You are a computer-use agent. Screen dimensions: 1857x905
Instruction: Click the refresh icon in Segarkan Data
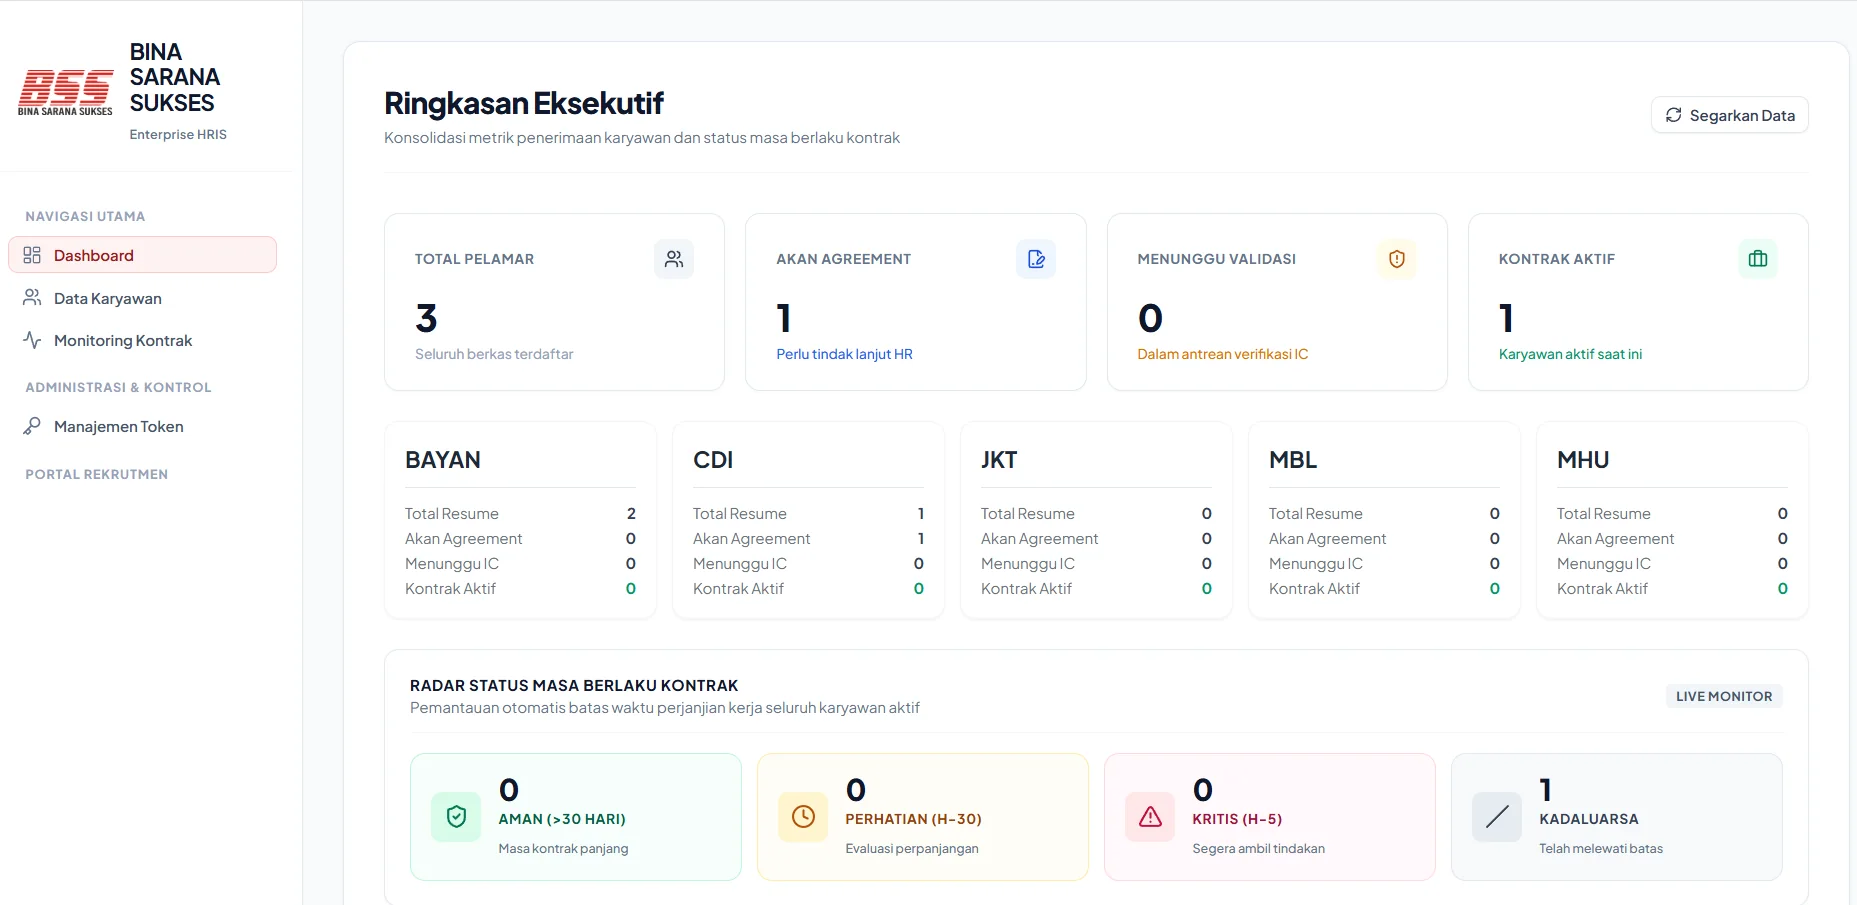point(1673,115)
